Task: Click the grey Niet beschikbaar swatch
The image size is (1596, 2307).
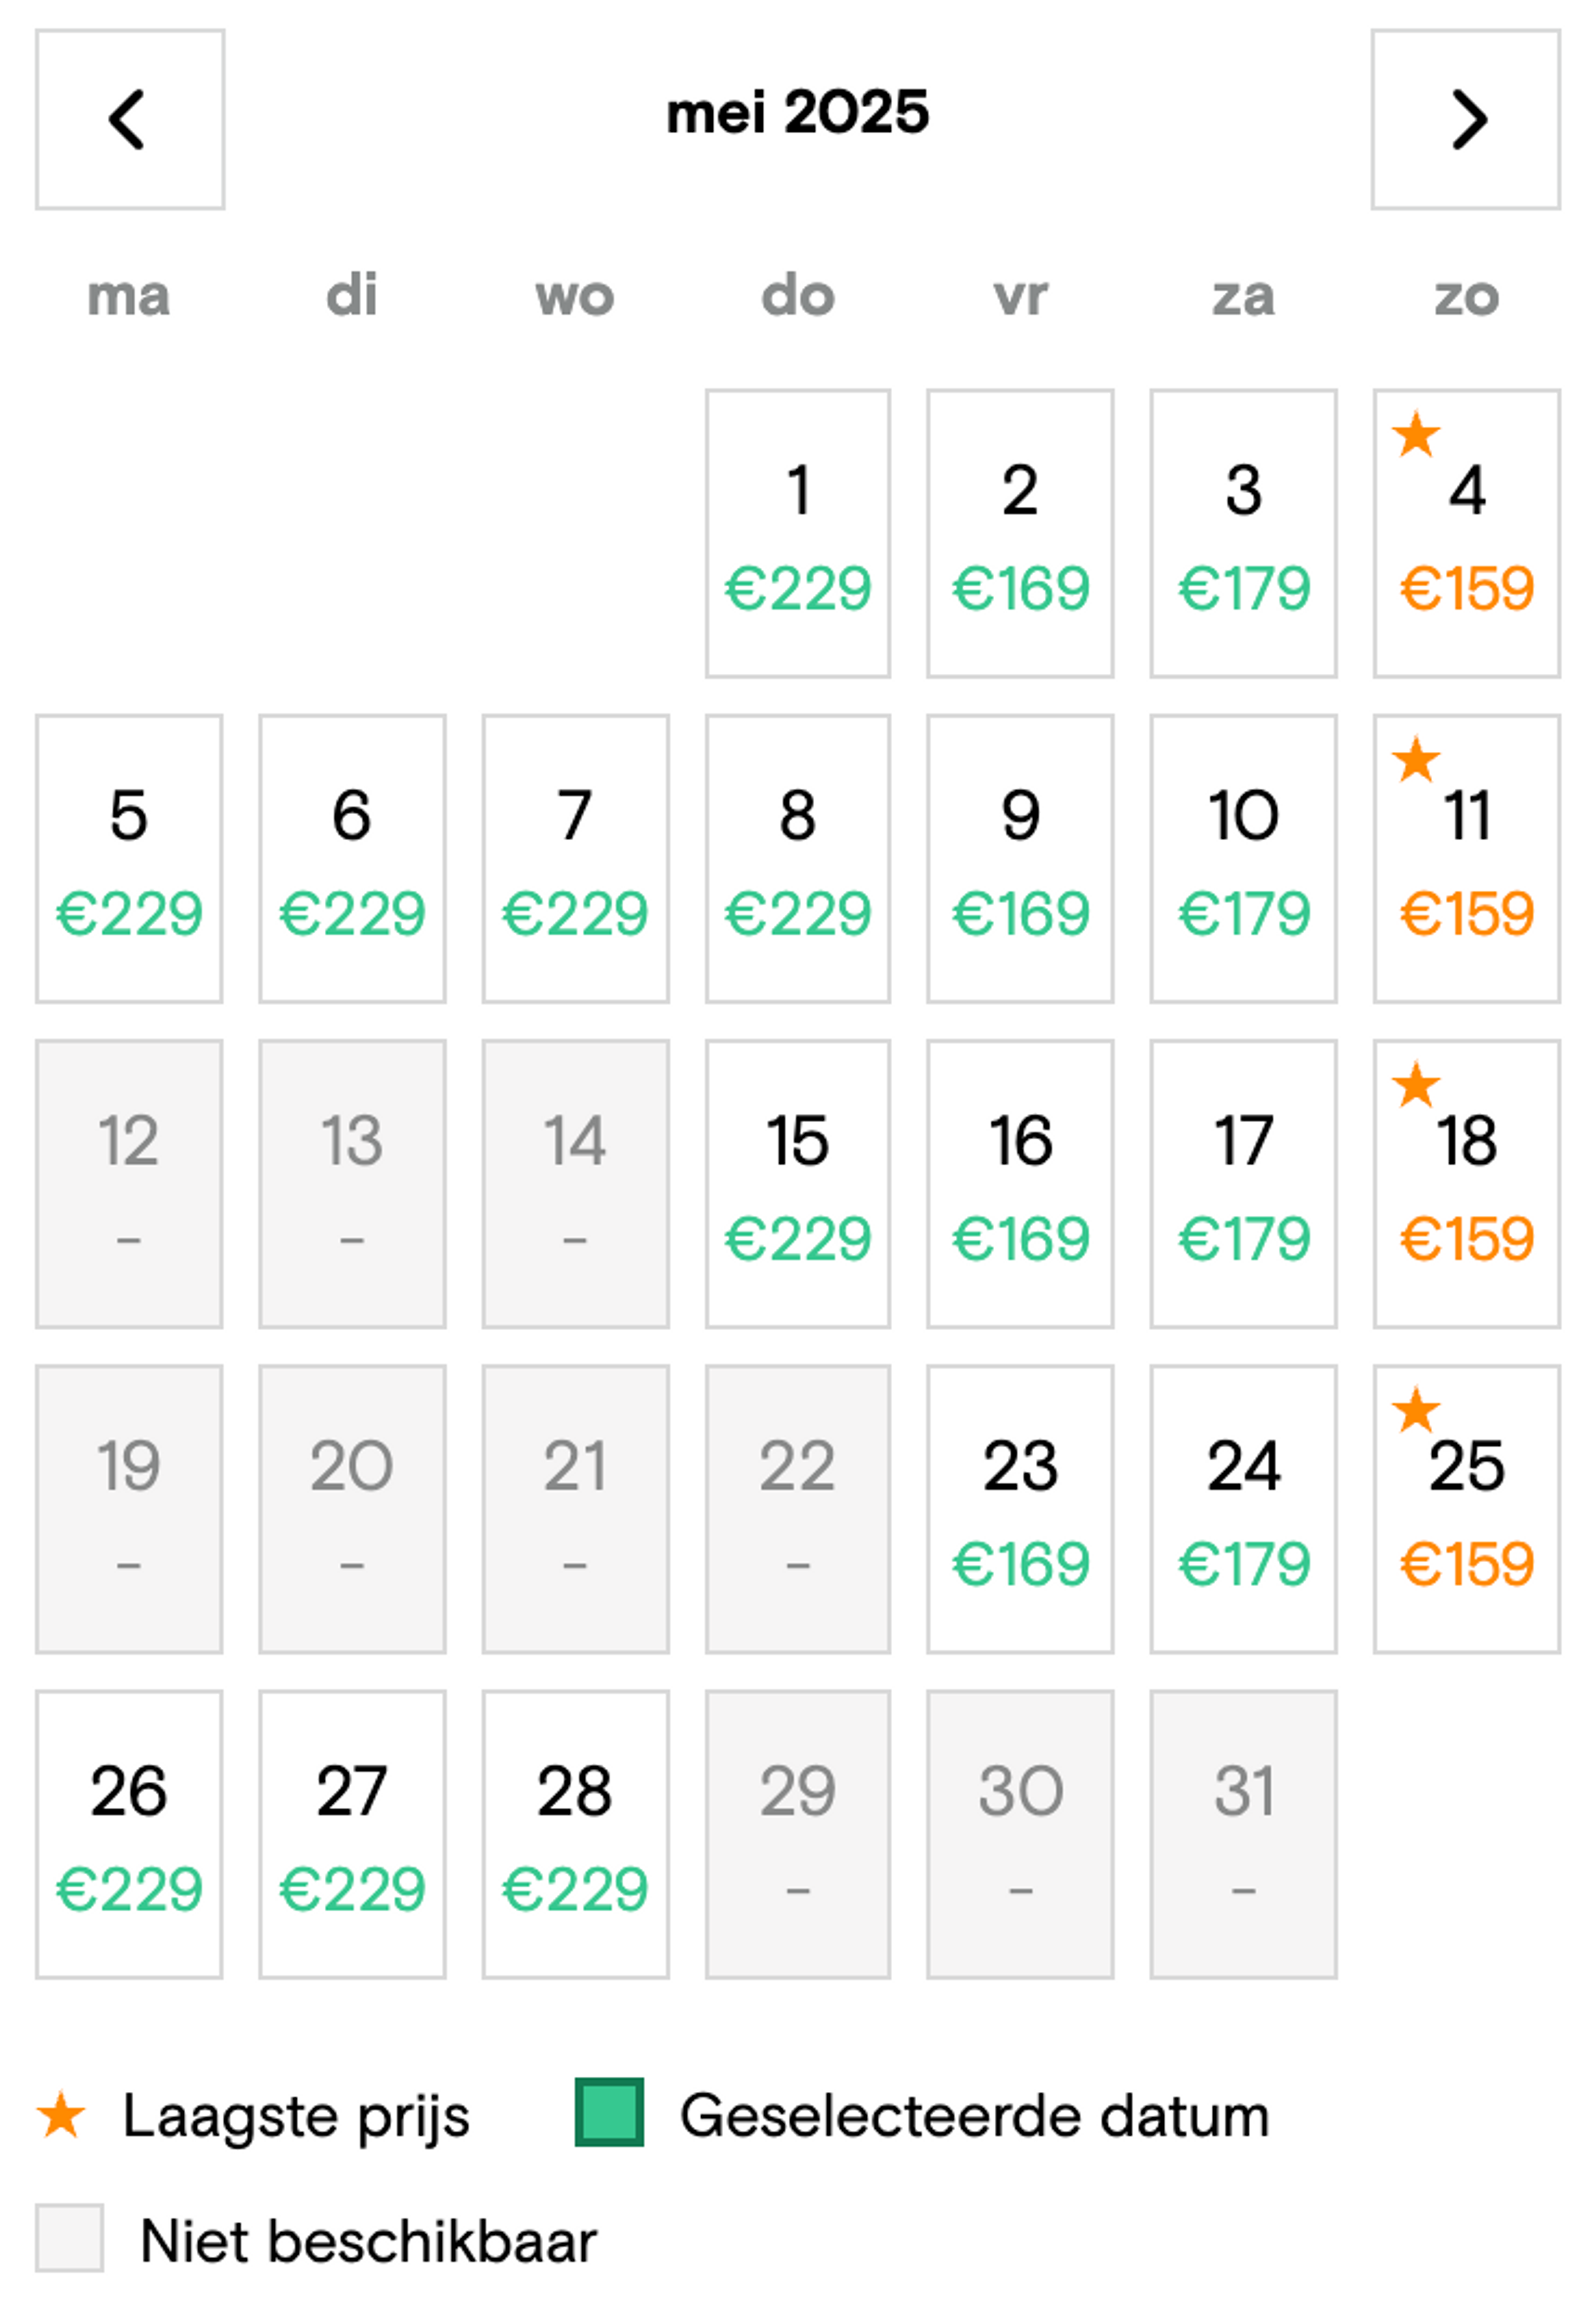Action: click(69, 2237)
